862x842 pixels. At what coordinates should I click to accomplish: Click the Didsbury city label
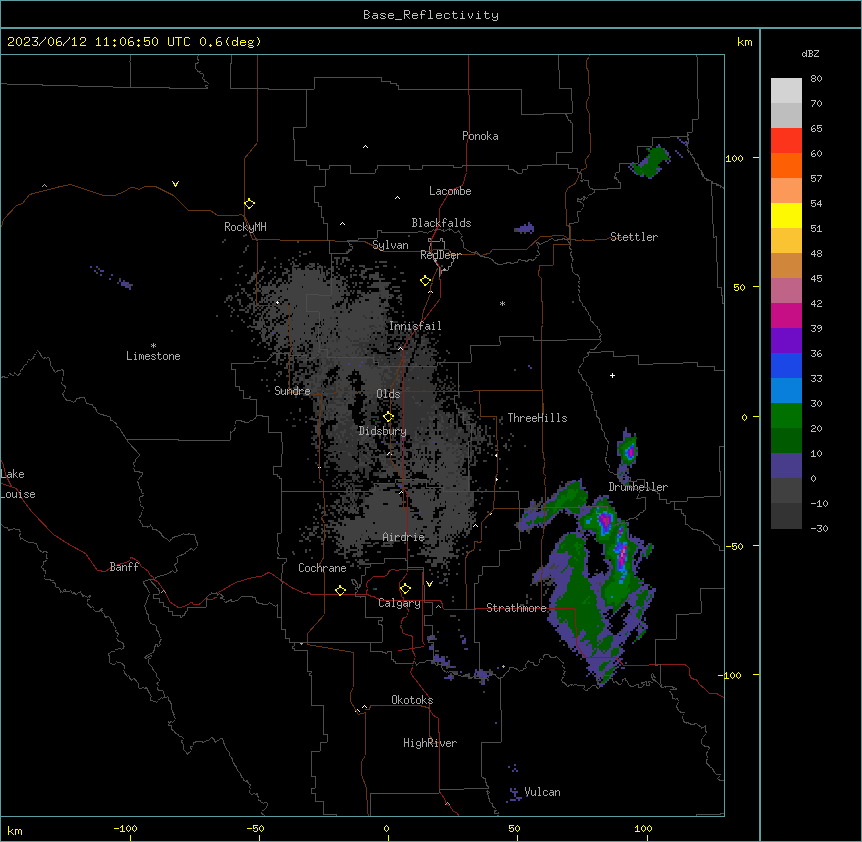coord(383,431)
